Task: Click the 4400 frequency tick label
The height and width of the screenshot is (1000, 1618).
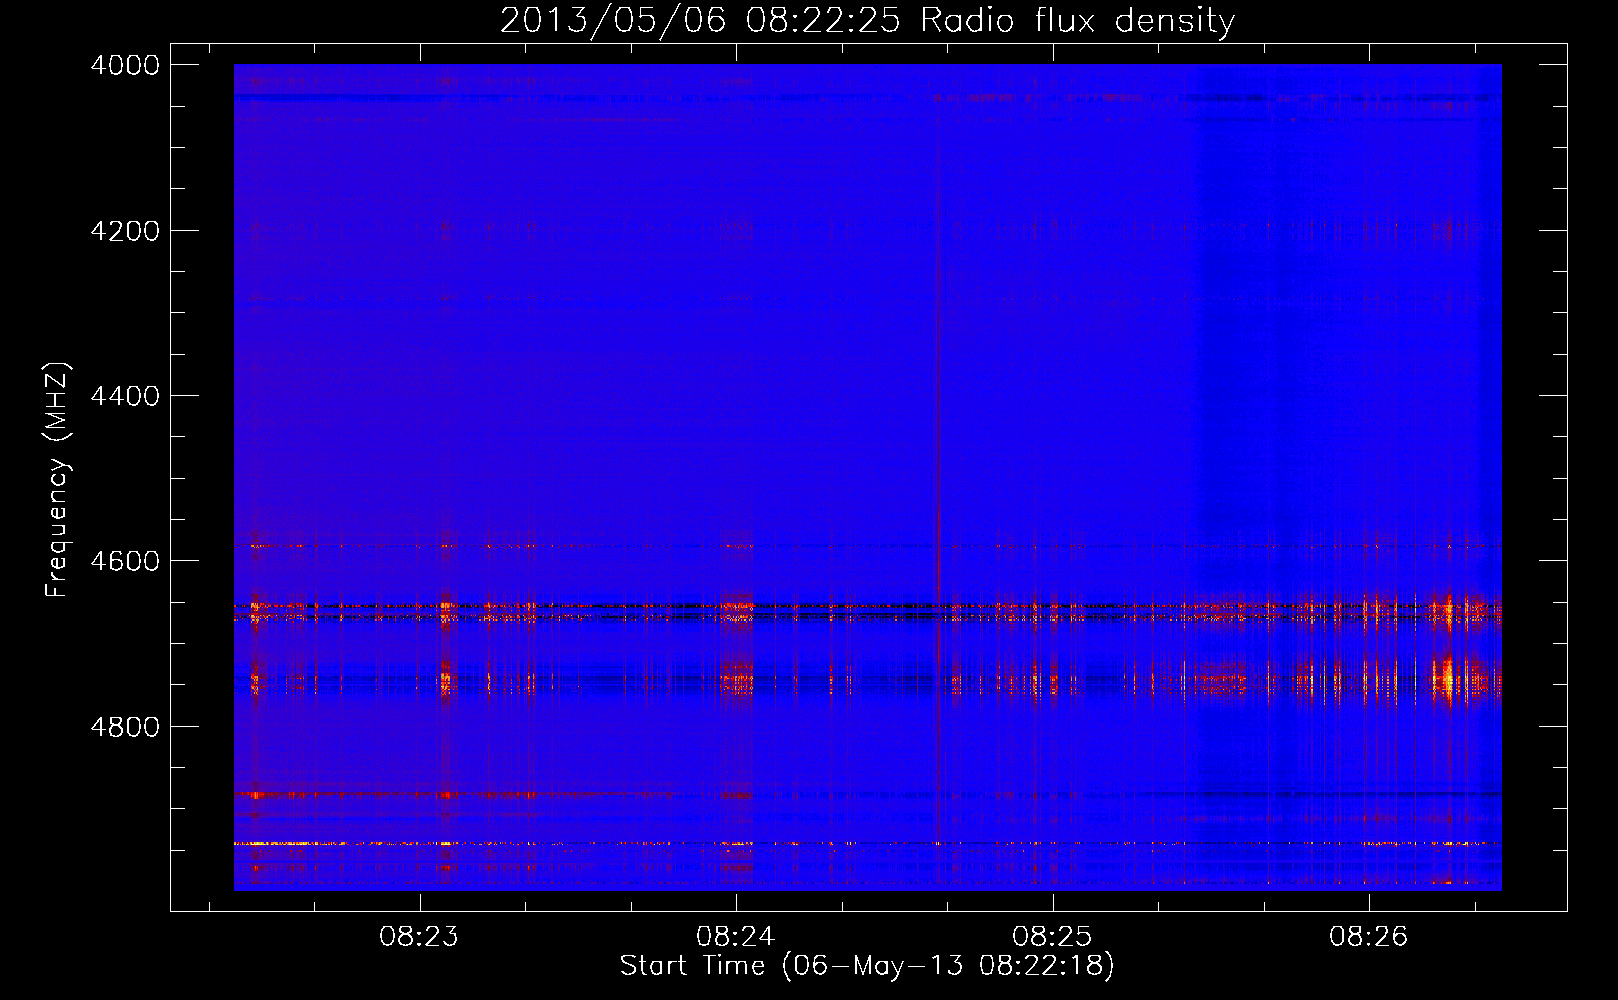Action: (125, 396)
